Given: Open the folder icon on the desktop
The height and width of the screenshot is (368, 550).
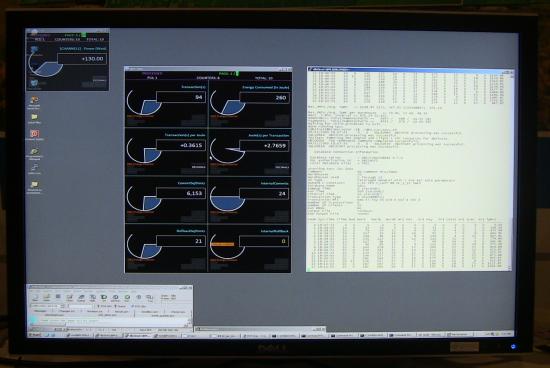Looking at the screenshot, I should pyautogui.click(x=34, y=117).
